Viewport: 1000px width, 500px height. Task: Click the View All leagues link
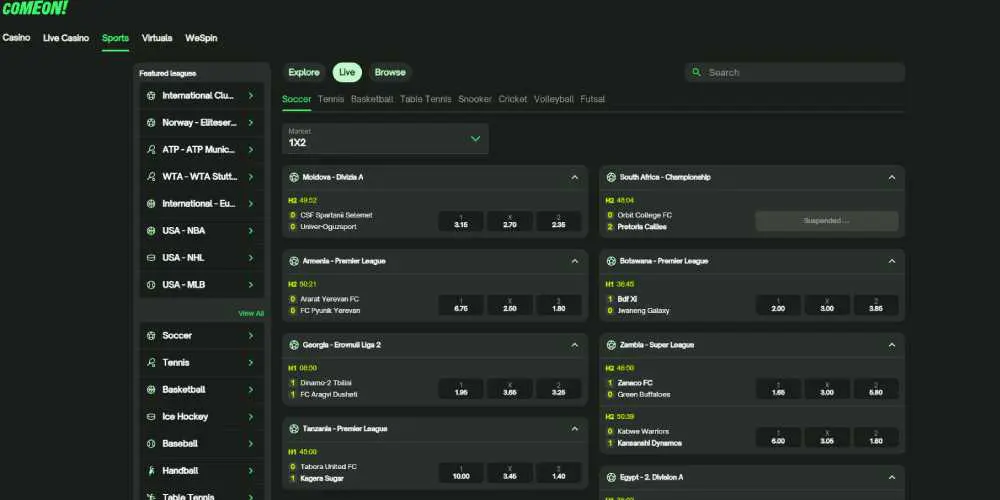(251, 313)
